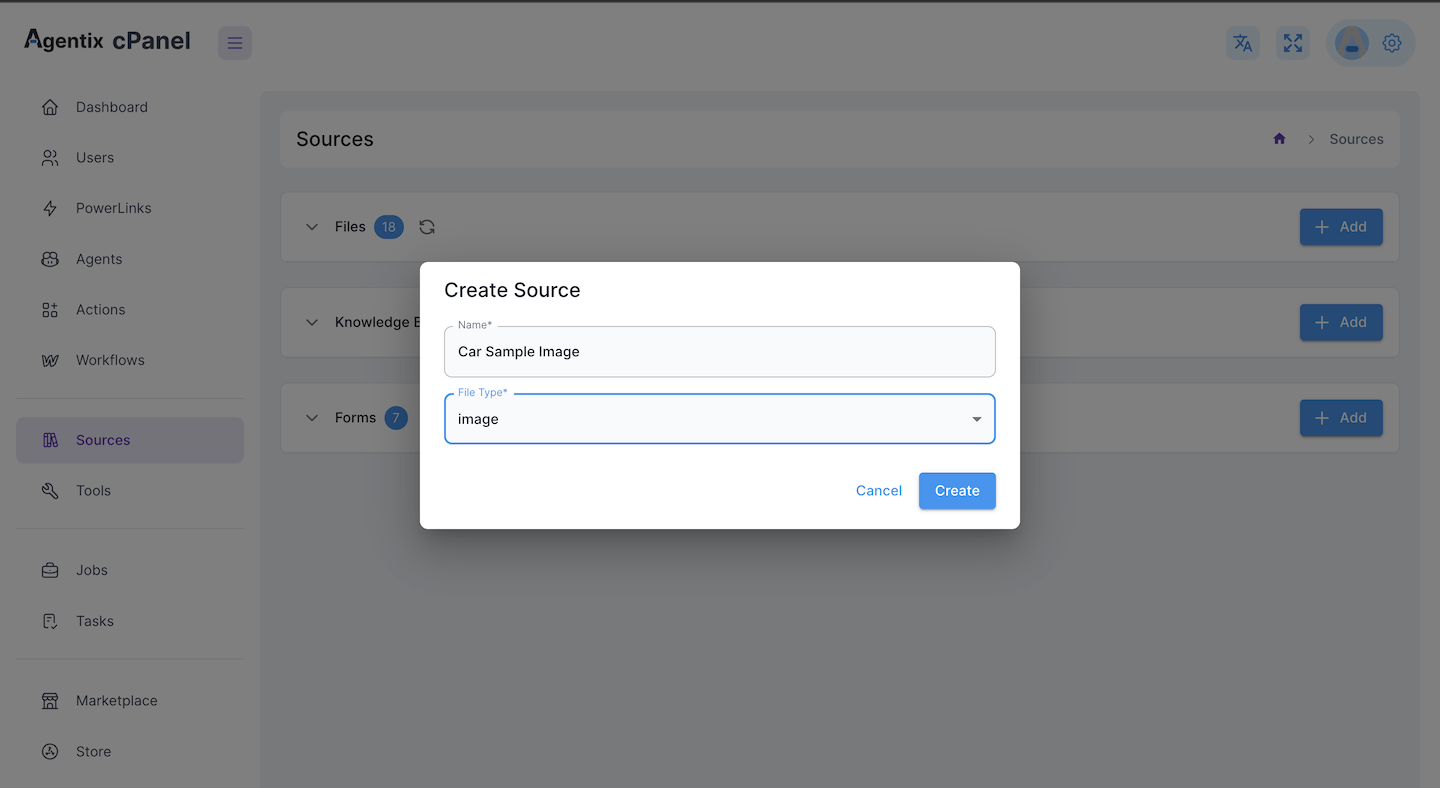Open the File Type dropdown

(976, 419)
